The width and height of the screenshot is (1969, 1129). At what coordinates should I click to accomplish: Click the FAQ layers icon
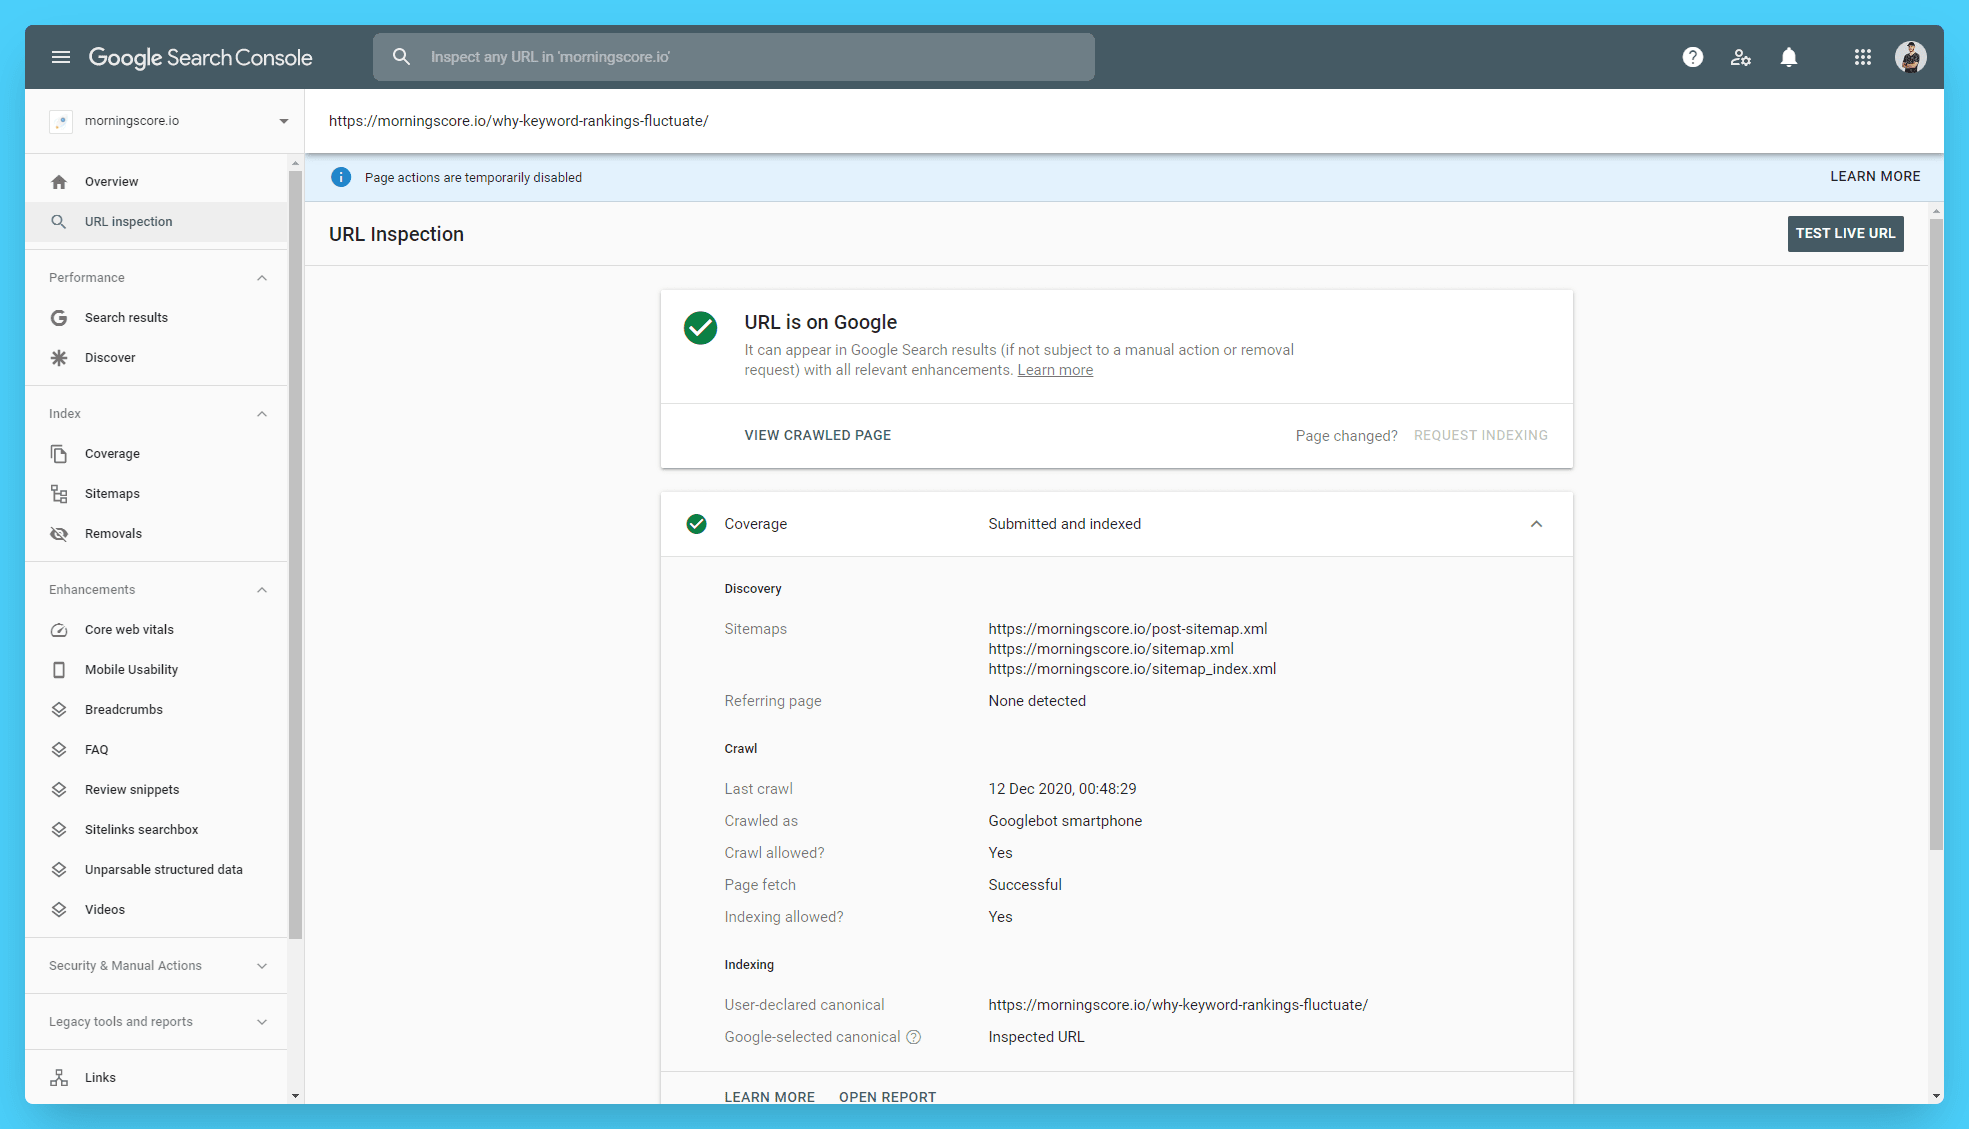pos(59,750)
